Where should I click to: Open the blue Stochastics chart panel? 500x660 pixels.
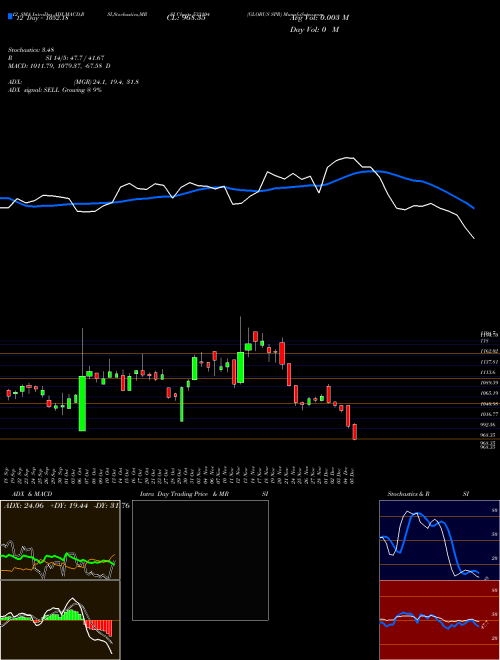439,540
